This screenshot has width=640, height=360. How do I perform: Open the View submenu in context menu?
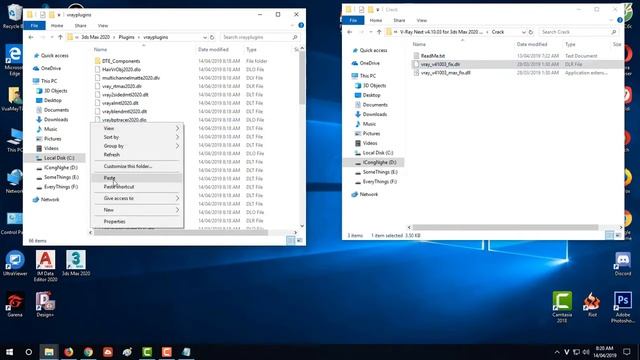137,128
